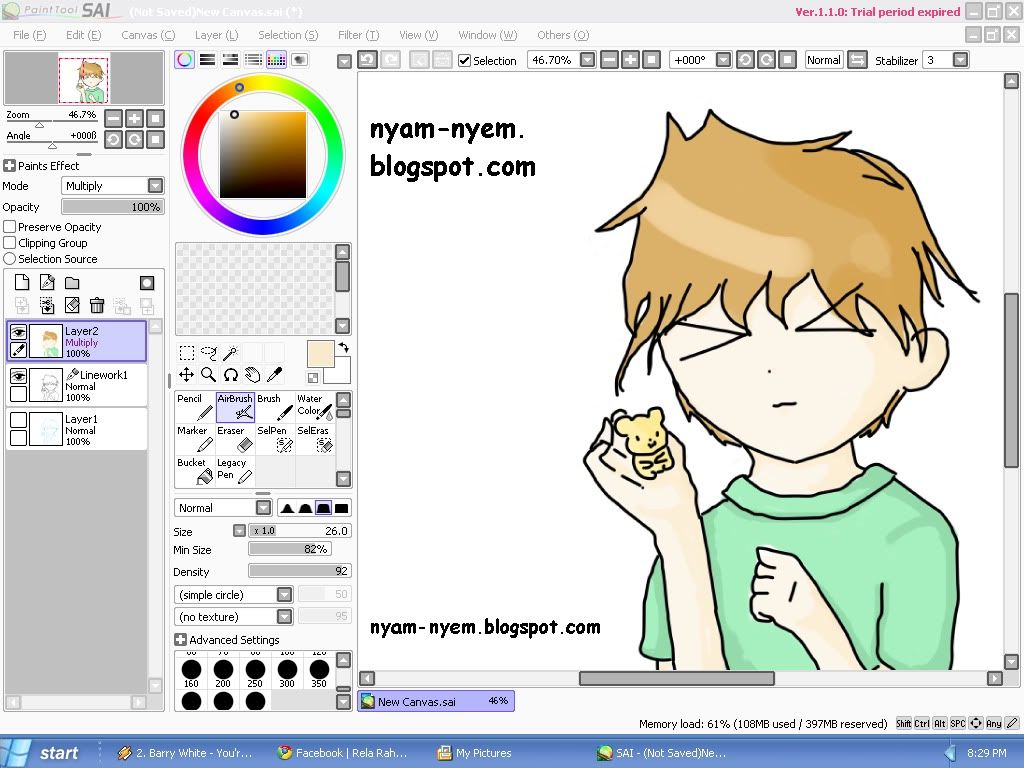This screenshot has height=768, width=1024.
Task: Open the (simple circle) brush shape dropdown
Action: click(x=284, y=594)
